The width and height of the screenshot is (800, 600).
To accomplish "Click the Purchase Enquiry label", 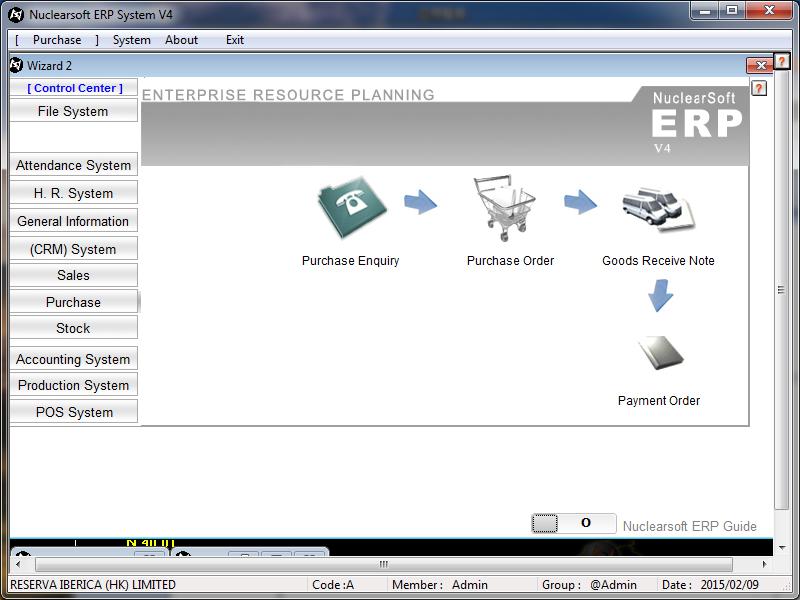I will click(x=351, y=261).
